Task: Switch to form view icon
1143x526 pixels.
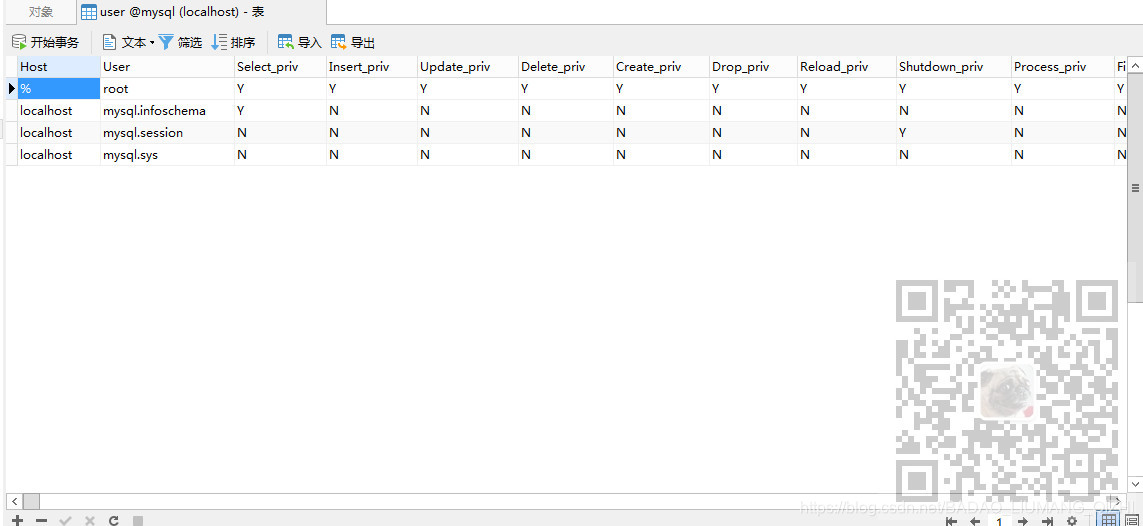Action: click(x=1131, y=520)
